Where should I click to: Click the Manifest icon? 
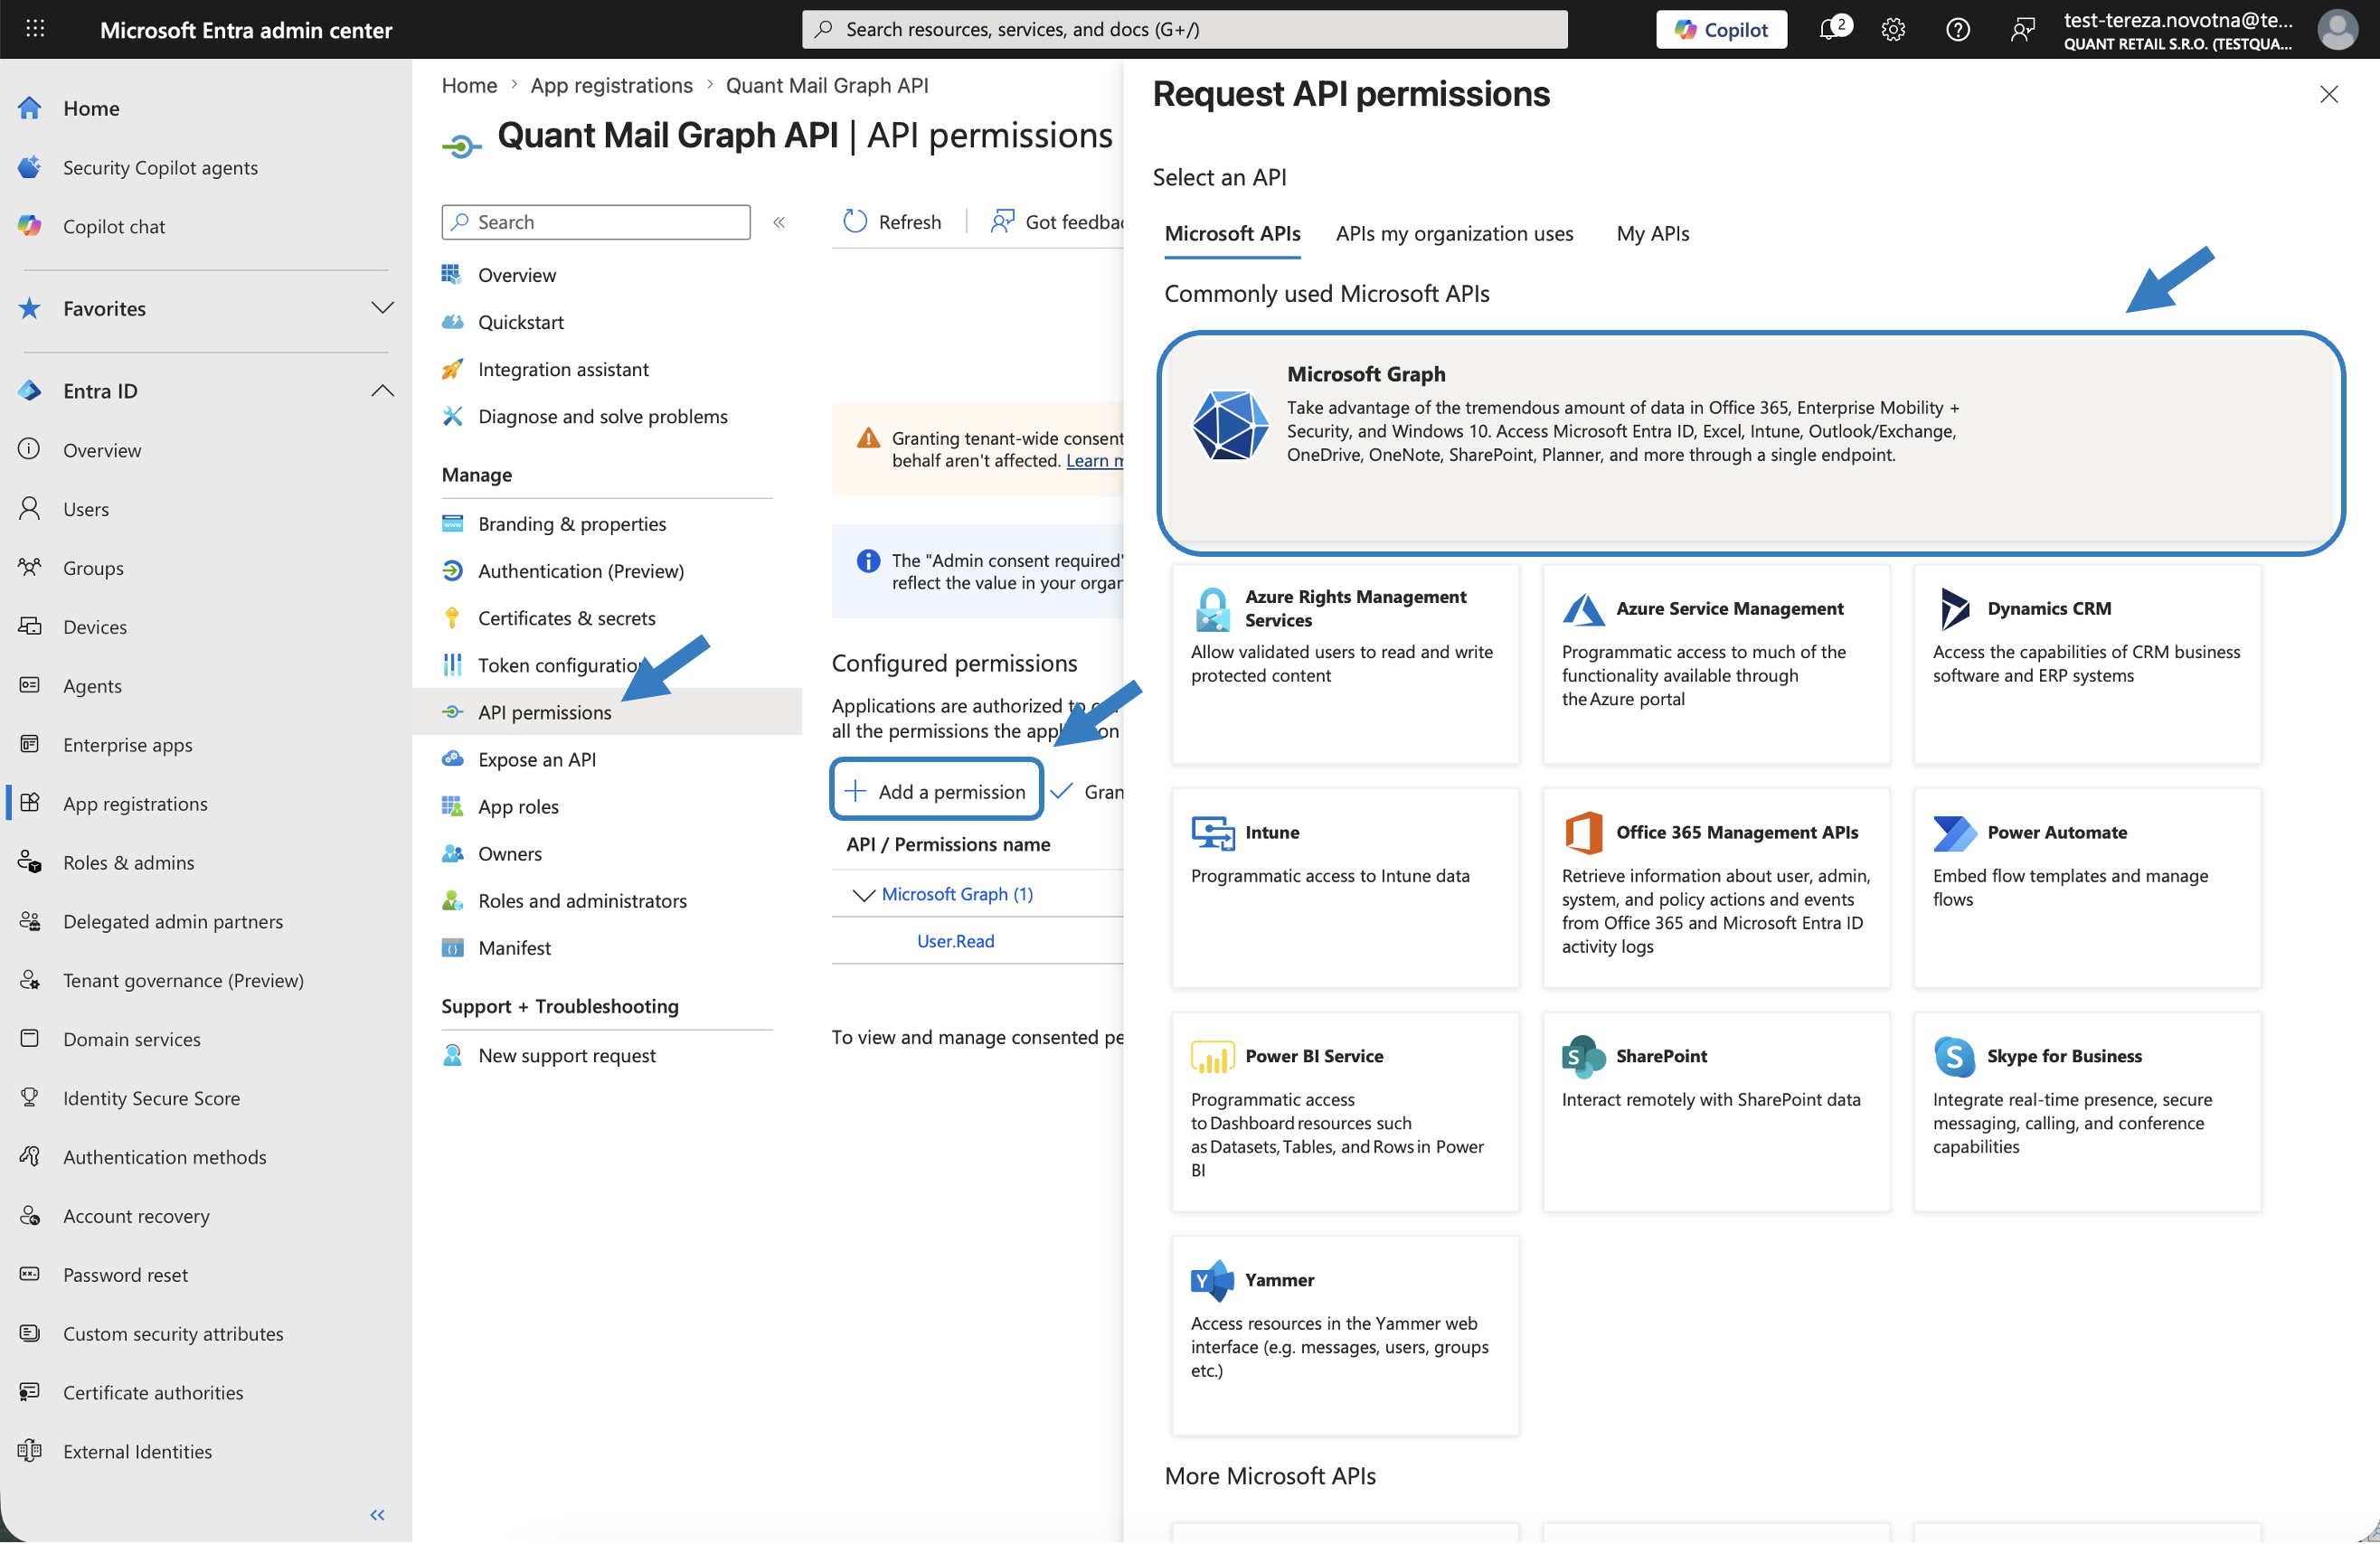click(x=453, y=949)
